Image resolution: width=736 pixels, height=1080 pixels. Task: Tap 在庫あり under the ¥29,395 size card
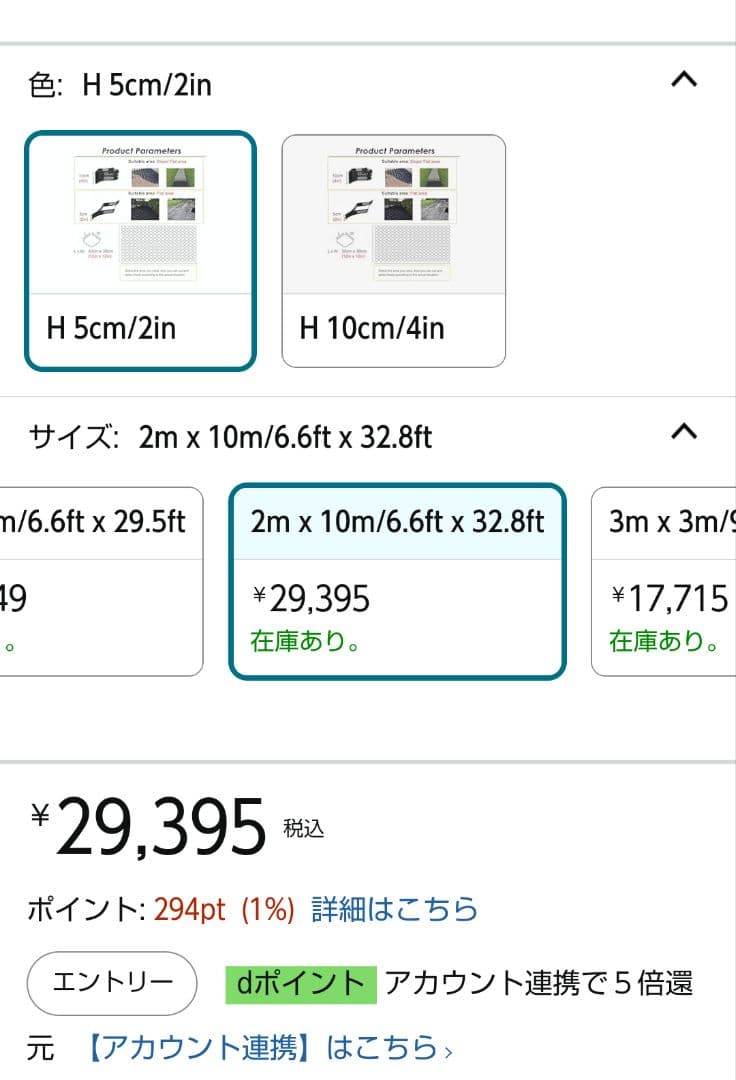[x=306, y=641]
